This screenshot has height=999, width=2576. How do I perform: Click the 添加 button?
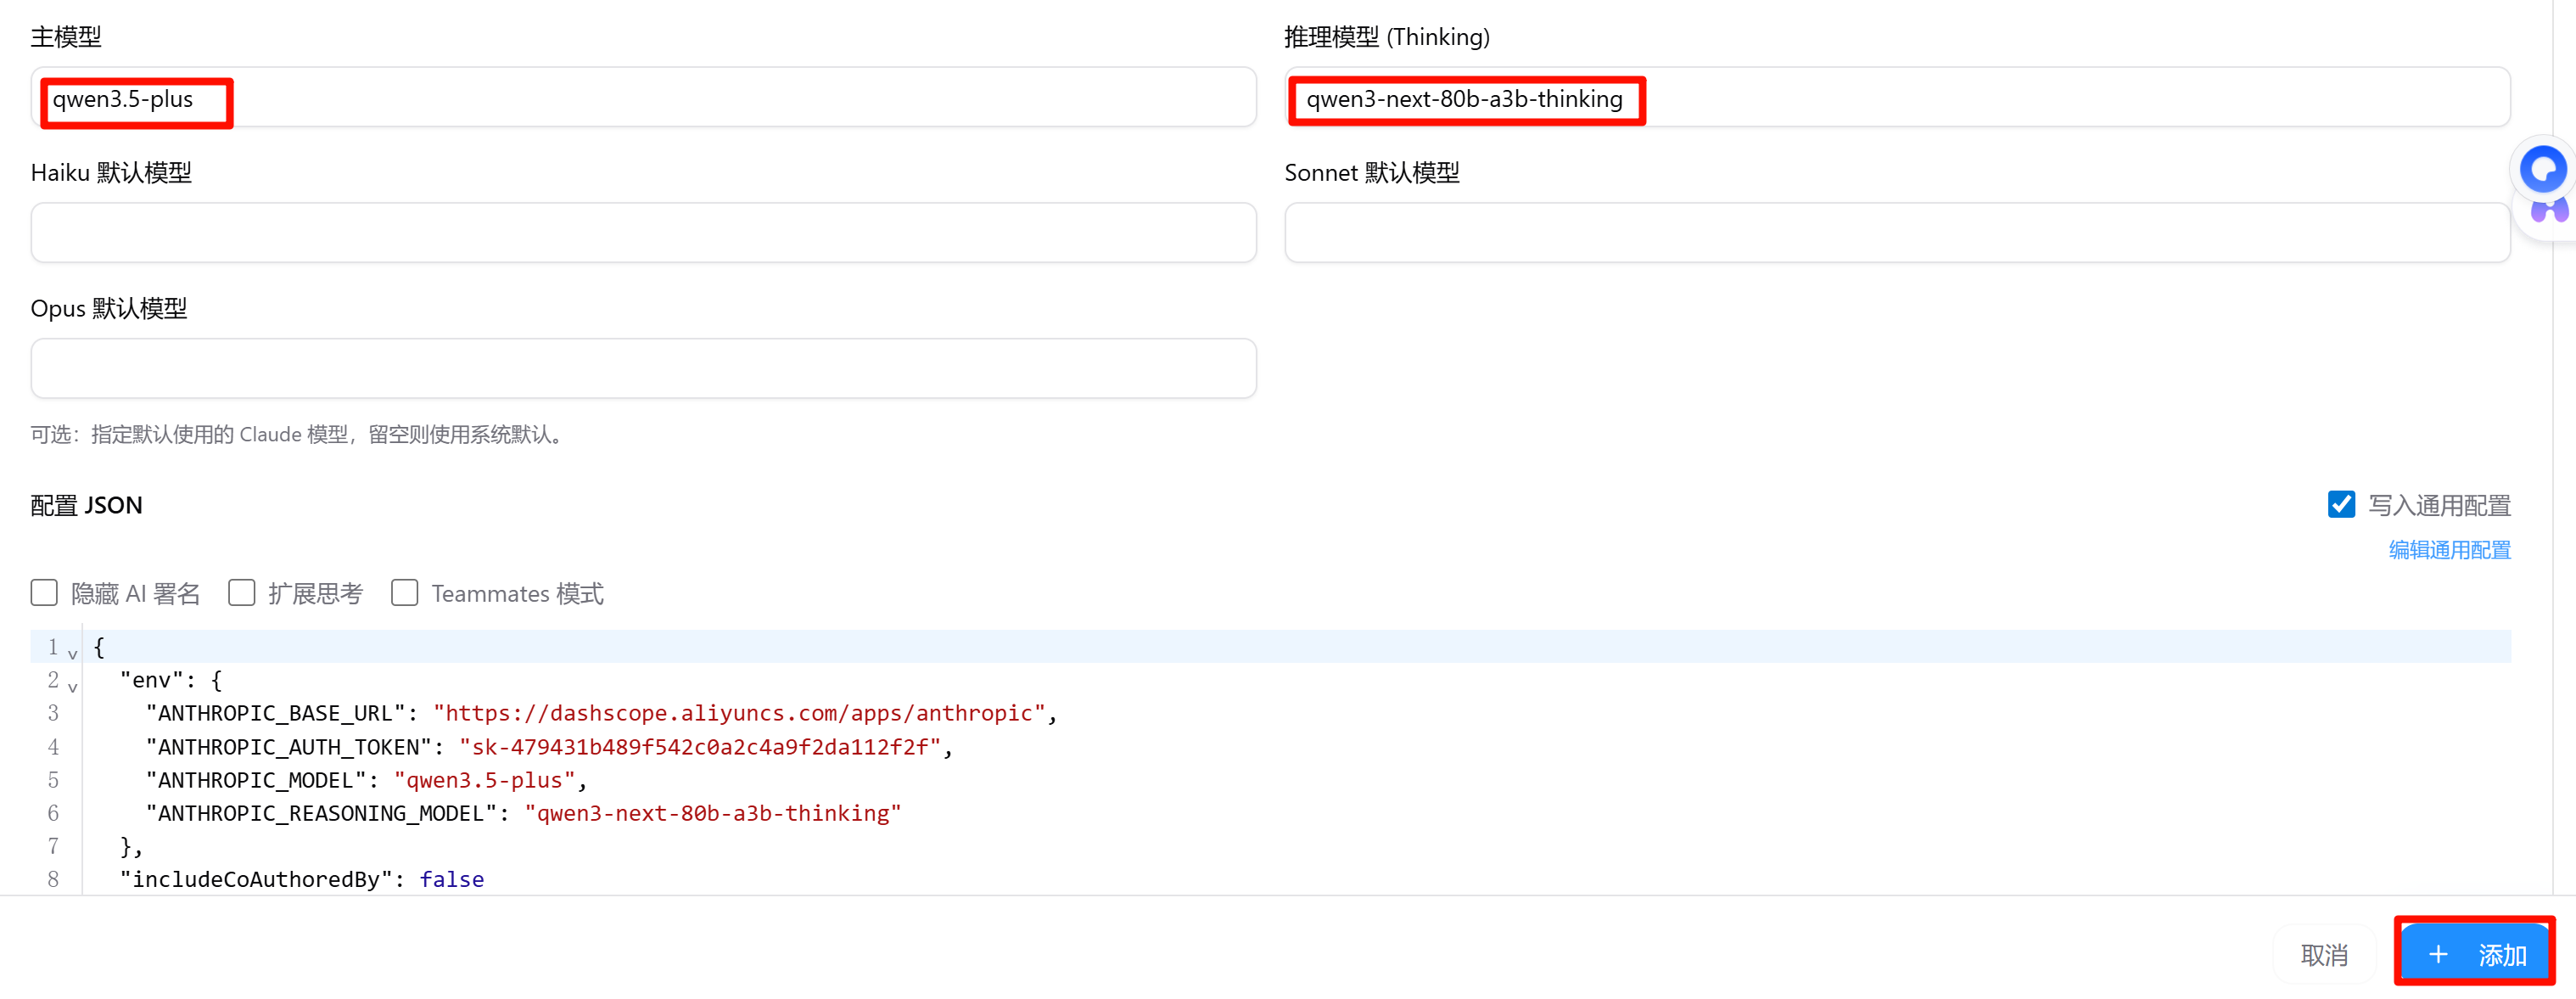coord(2474,954)
